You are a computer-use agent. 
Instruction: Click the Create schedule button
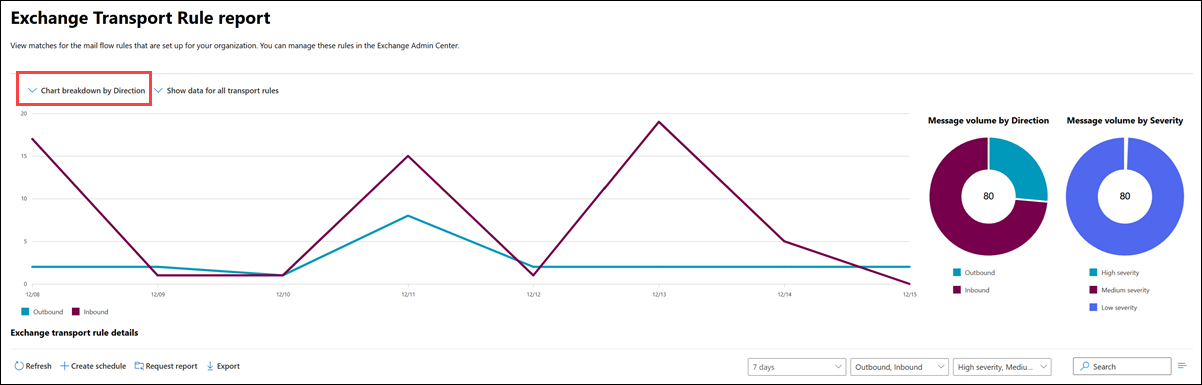pos(93,366)
